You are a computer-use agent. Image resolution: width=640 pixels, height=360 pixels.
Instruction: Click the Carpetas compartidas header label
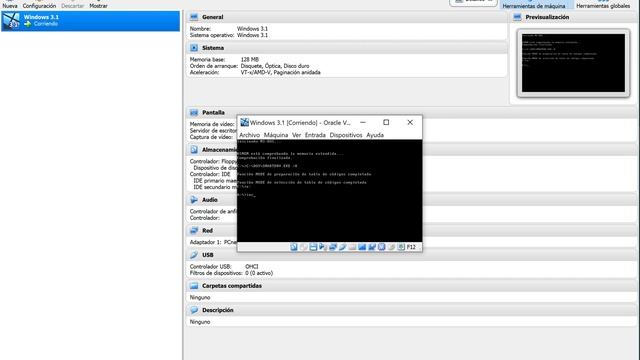[232, 286]
